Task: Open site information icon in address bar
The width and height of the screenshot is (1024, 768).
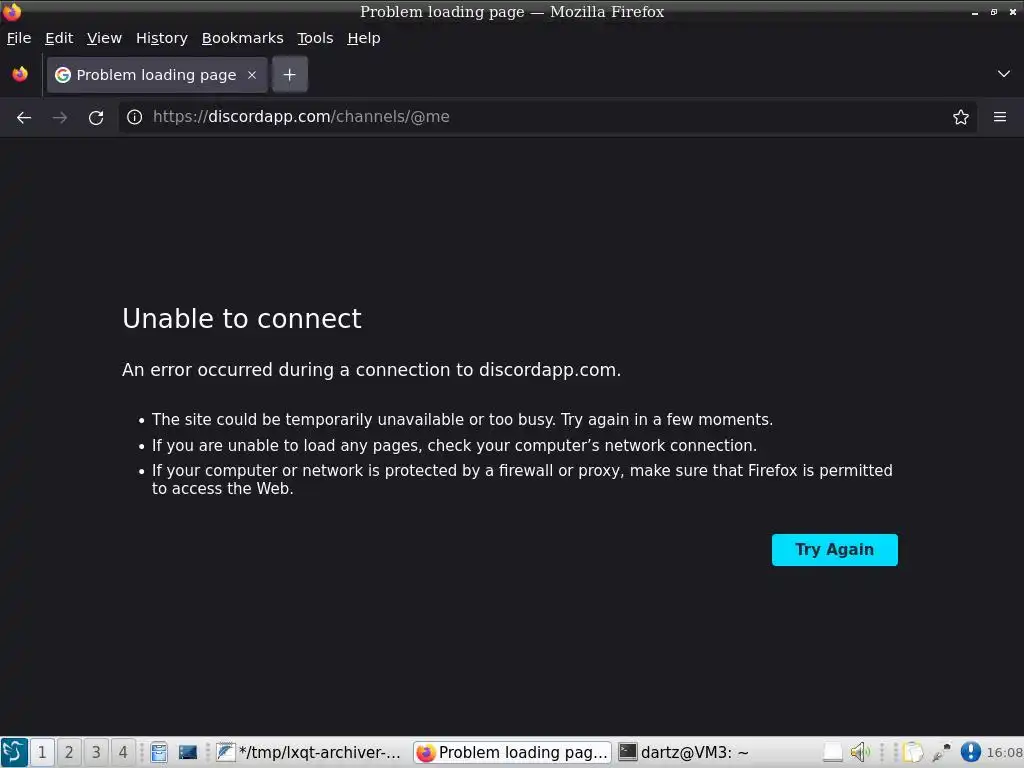Action: point(135,118)
